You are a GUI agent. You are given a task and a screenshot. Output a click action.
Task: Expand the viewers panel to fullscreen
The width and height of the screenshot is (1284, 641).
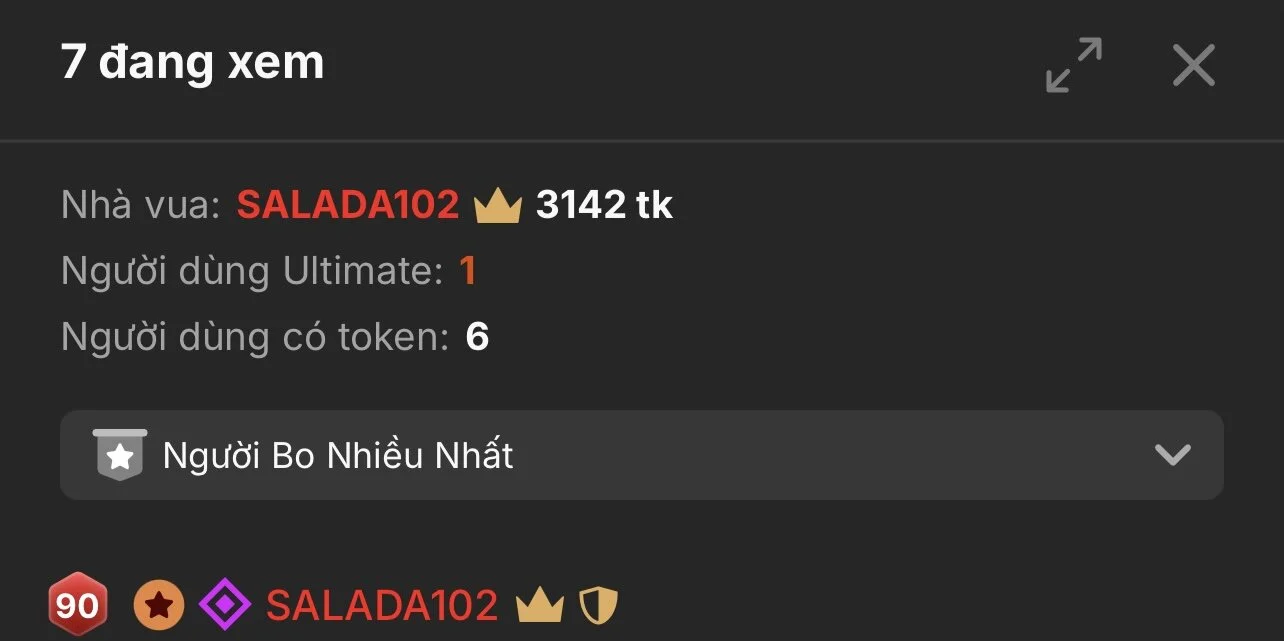[x=1074, y=65]
